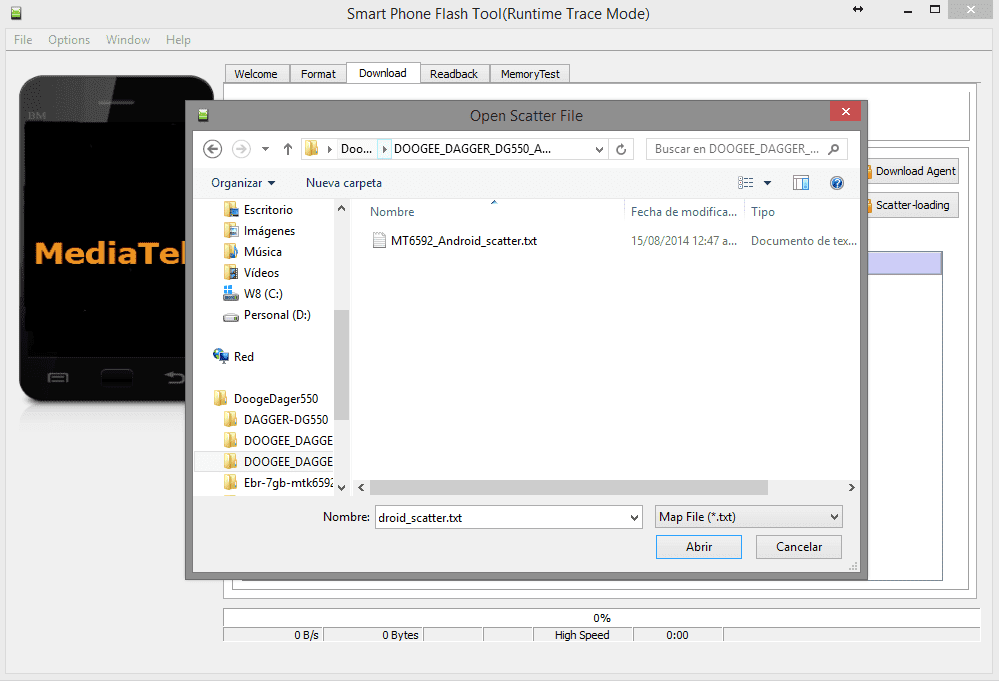Open the Options menu
Viewport: 999px width, 681px height.
(x=69, y=39)
